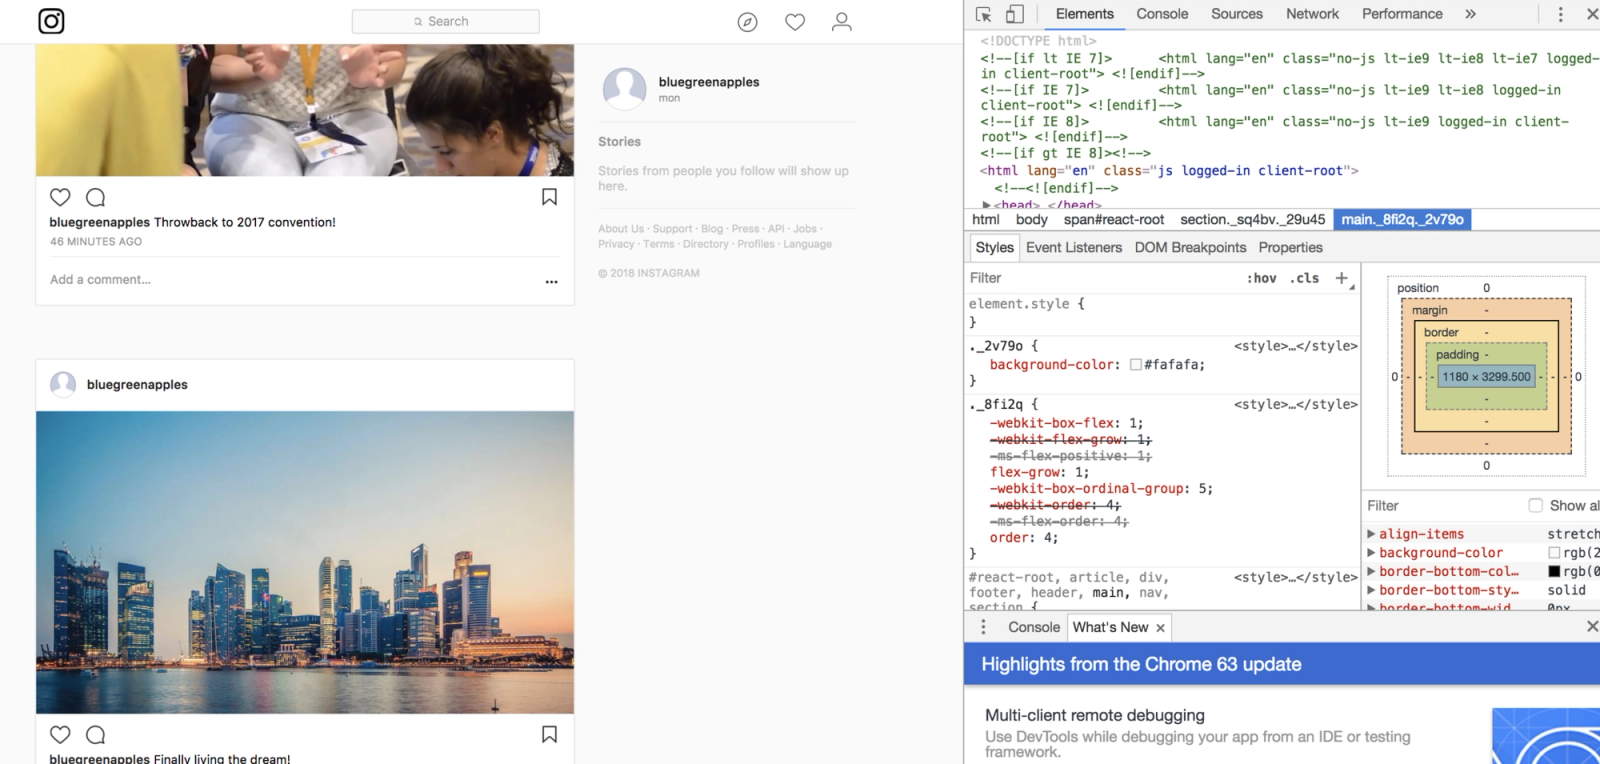This screenshot has height=764, width=1600.
Task: Open the Explore compass icon
Action: (x=747, y=22)
